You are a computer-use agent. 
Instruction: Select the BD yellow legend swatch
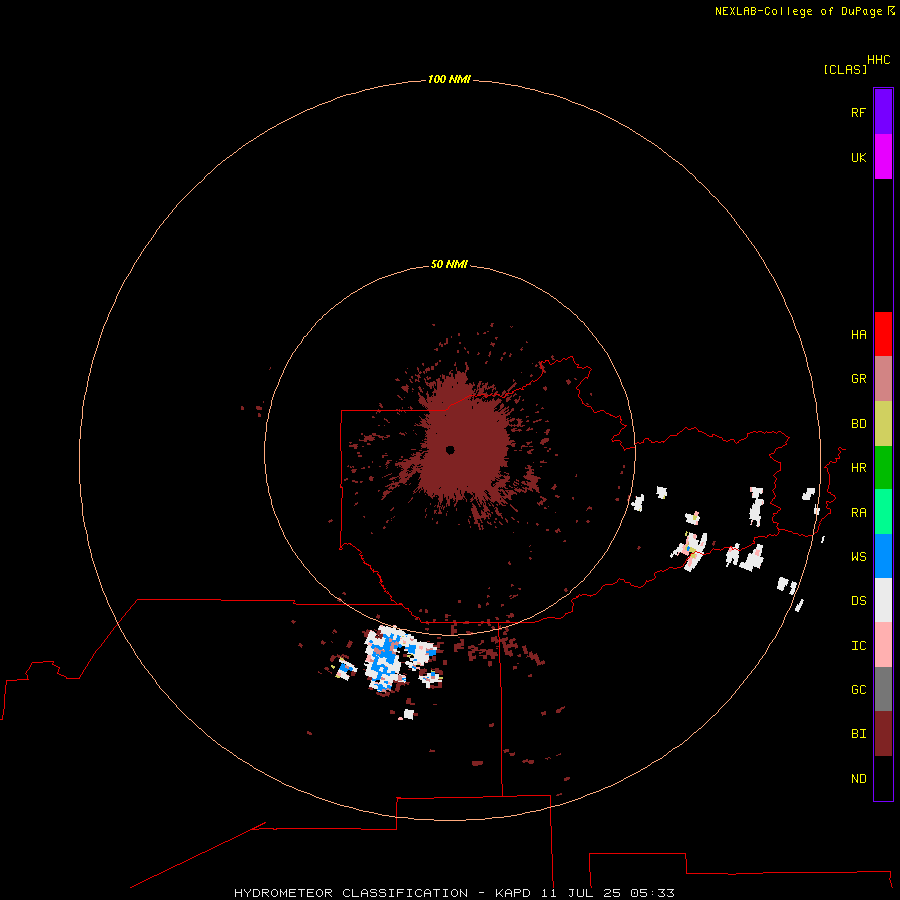pos(883,424)
